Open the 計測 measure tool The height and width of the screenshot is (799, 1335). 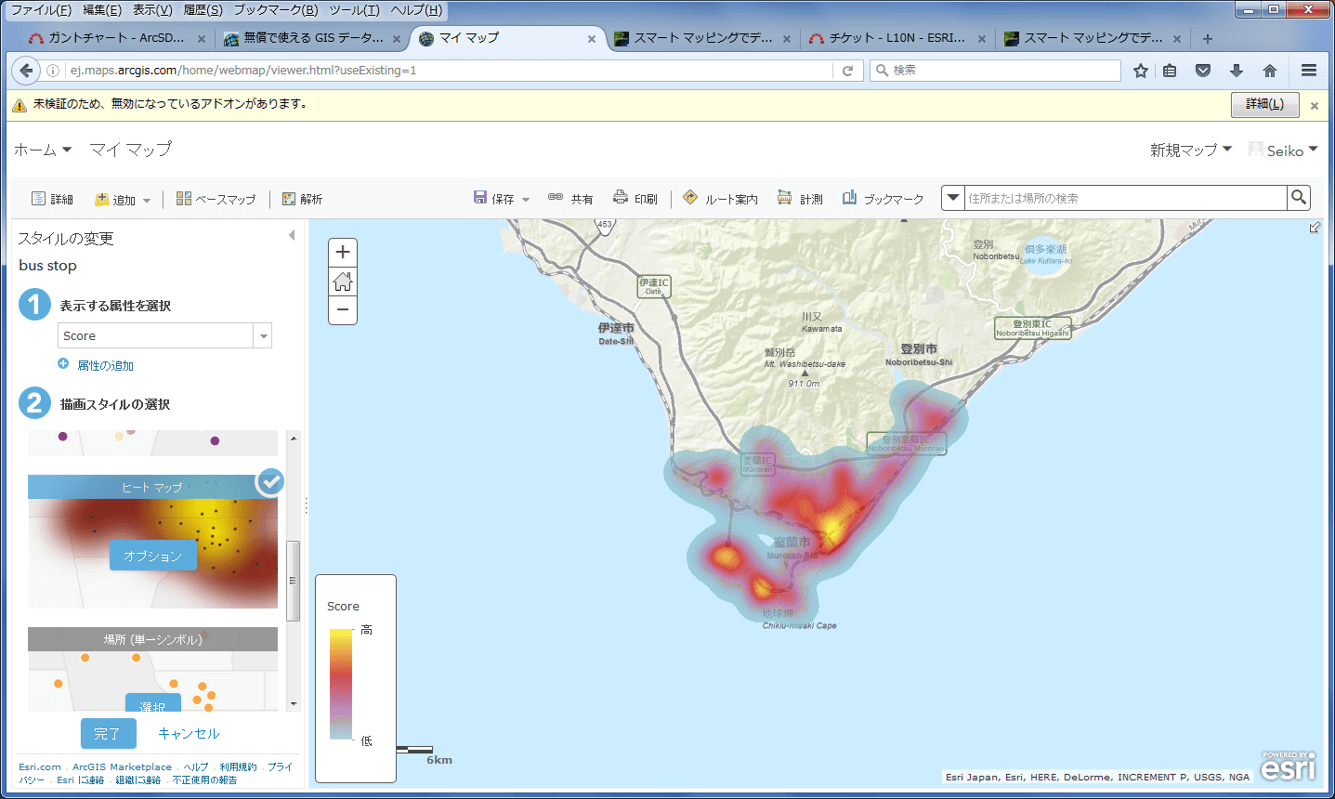(800, 199)
